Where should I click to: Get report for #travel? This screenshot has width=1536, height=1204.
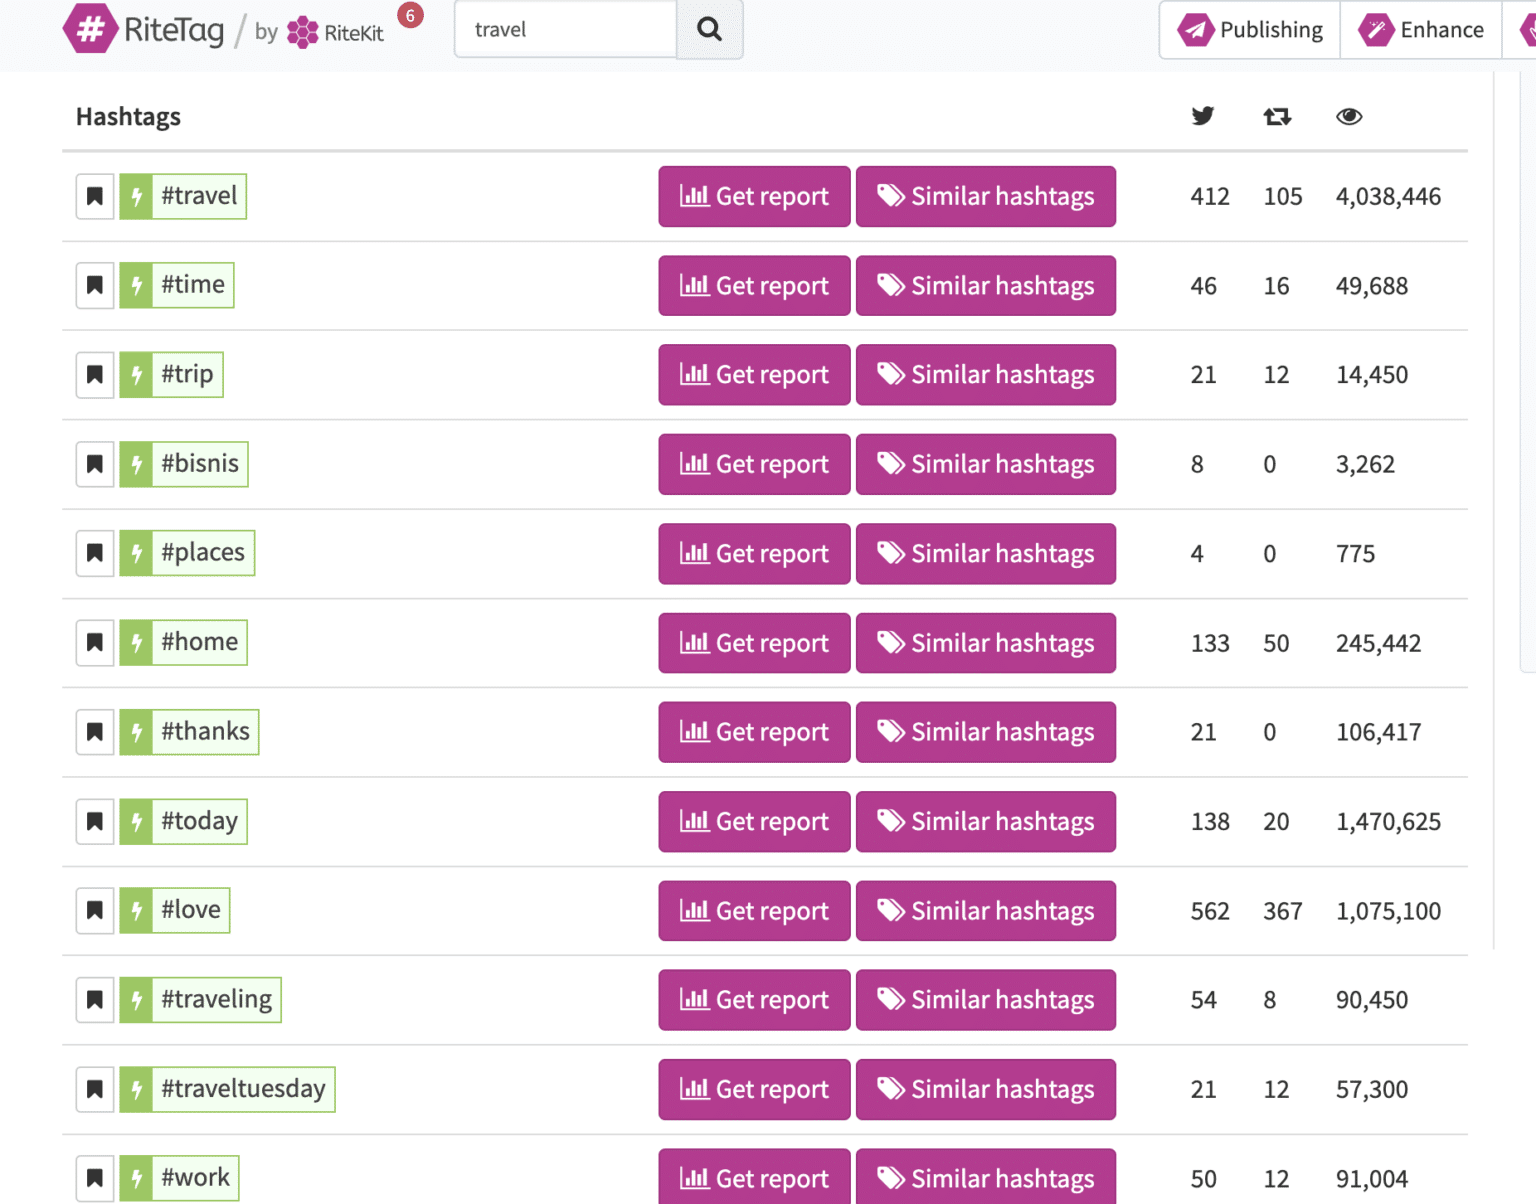tap(753, 196)
